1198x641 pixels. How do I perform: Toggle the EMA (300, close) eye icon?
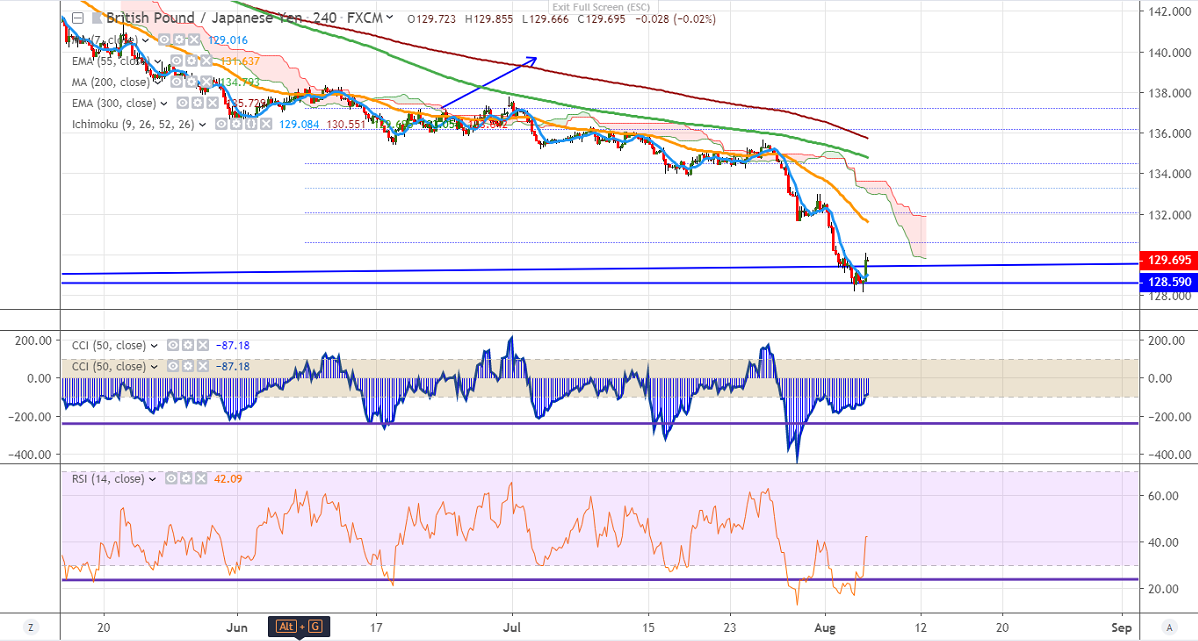coord(183,103)
